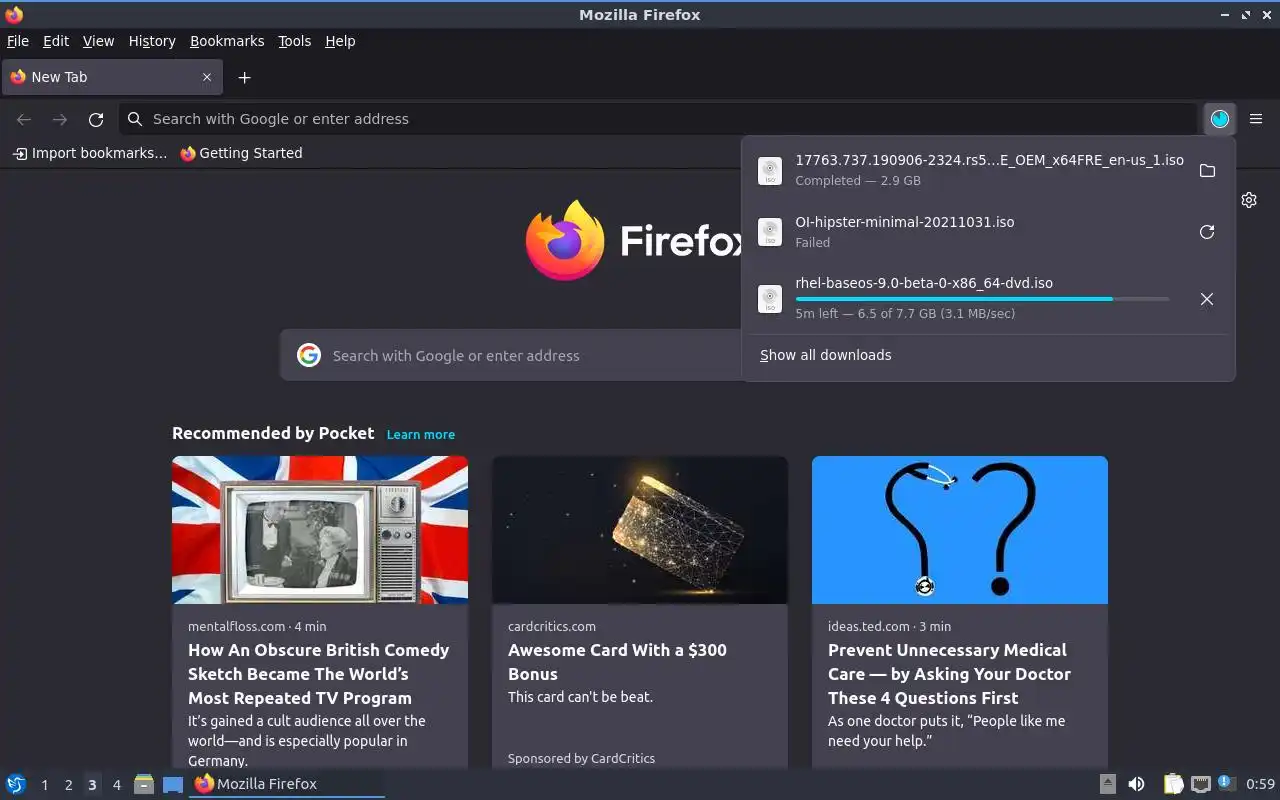Click the 17763 ISO file icon

click(769, 171)
